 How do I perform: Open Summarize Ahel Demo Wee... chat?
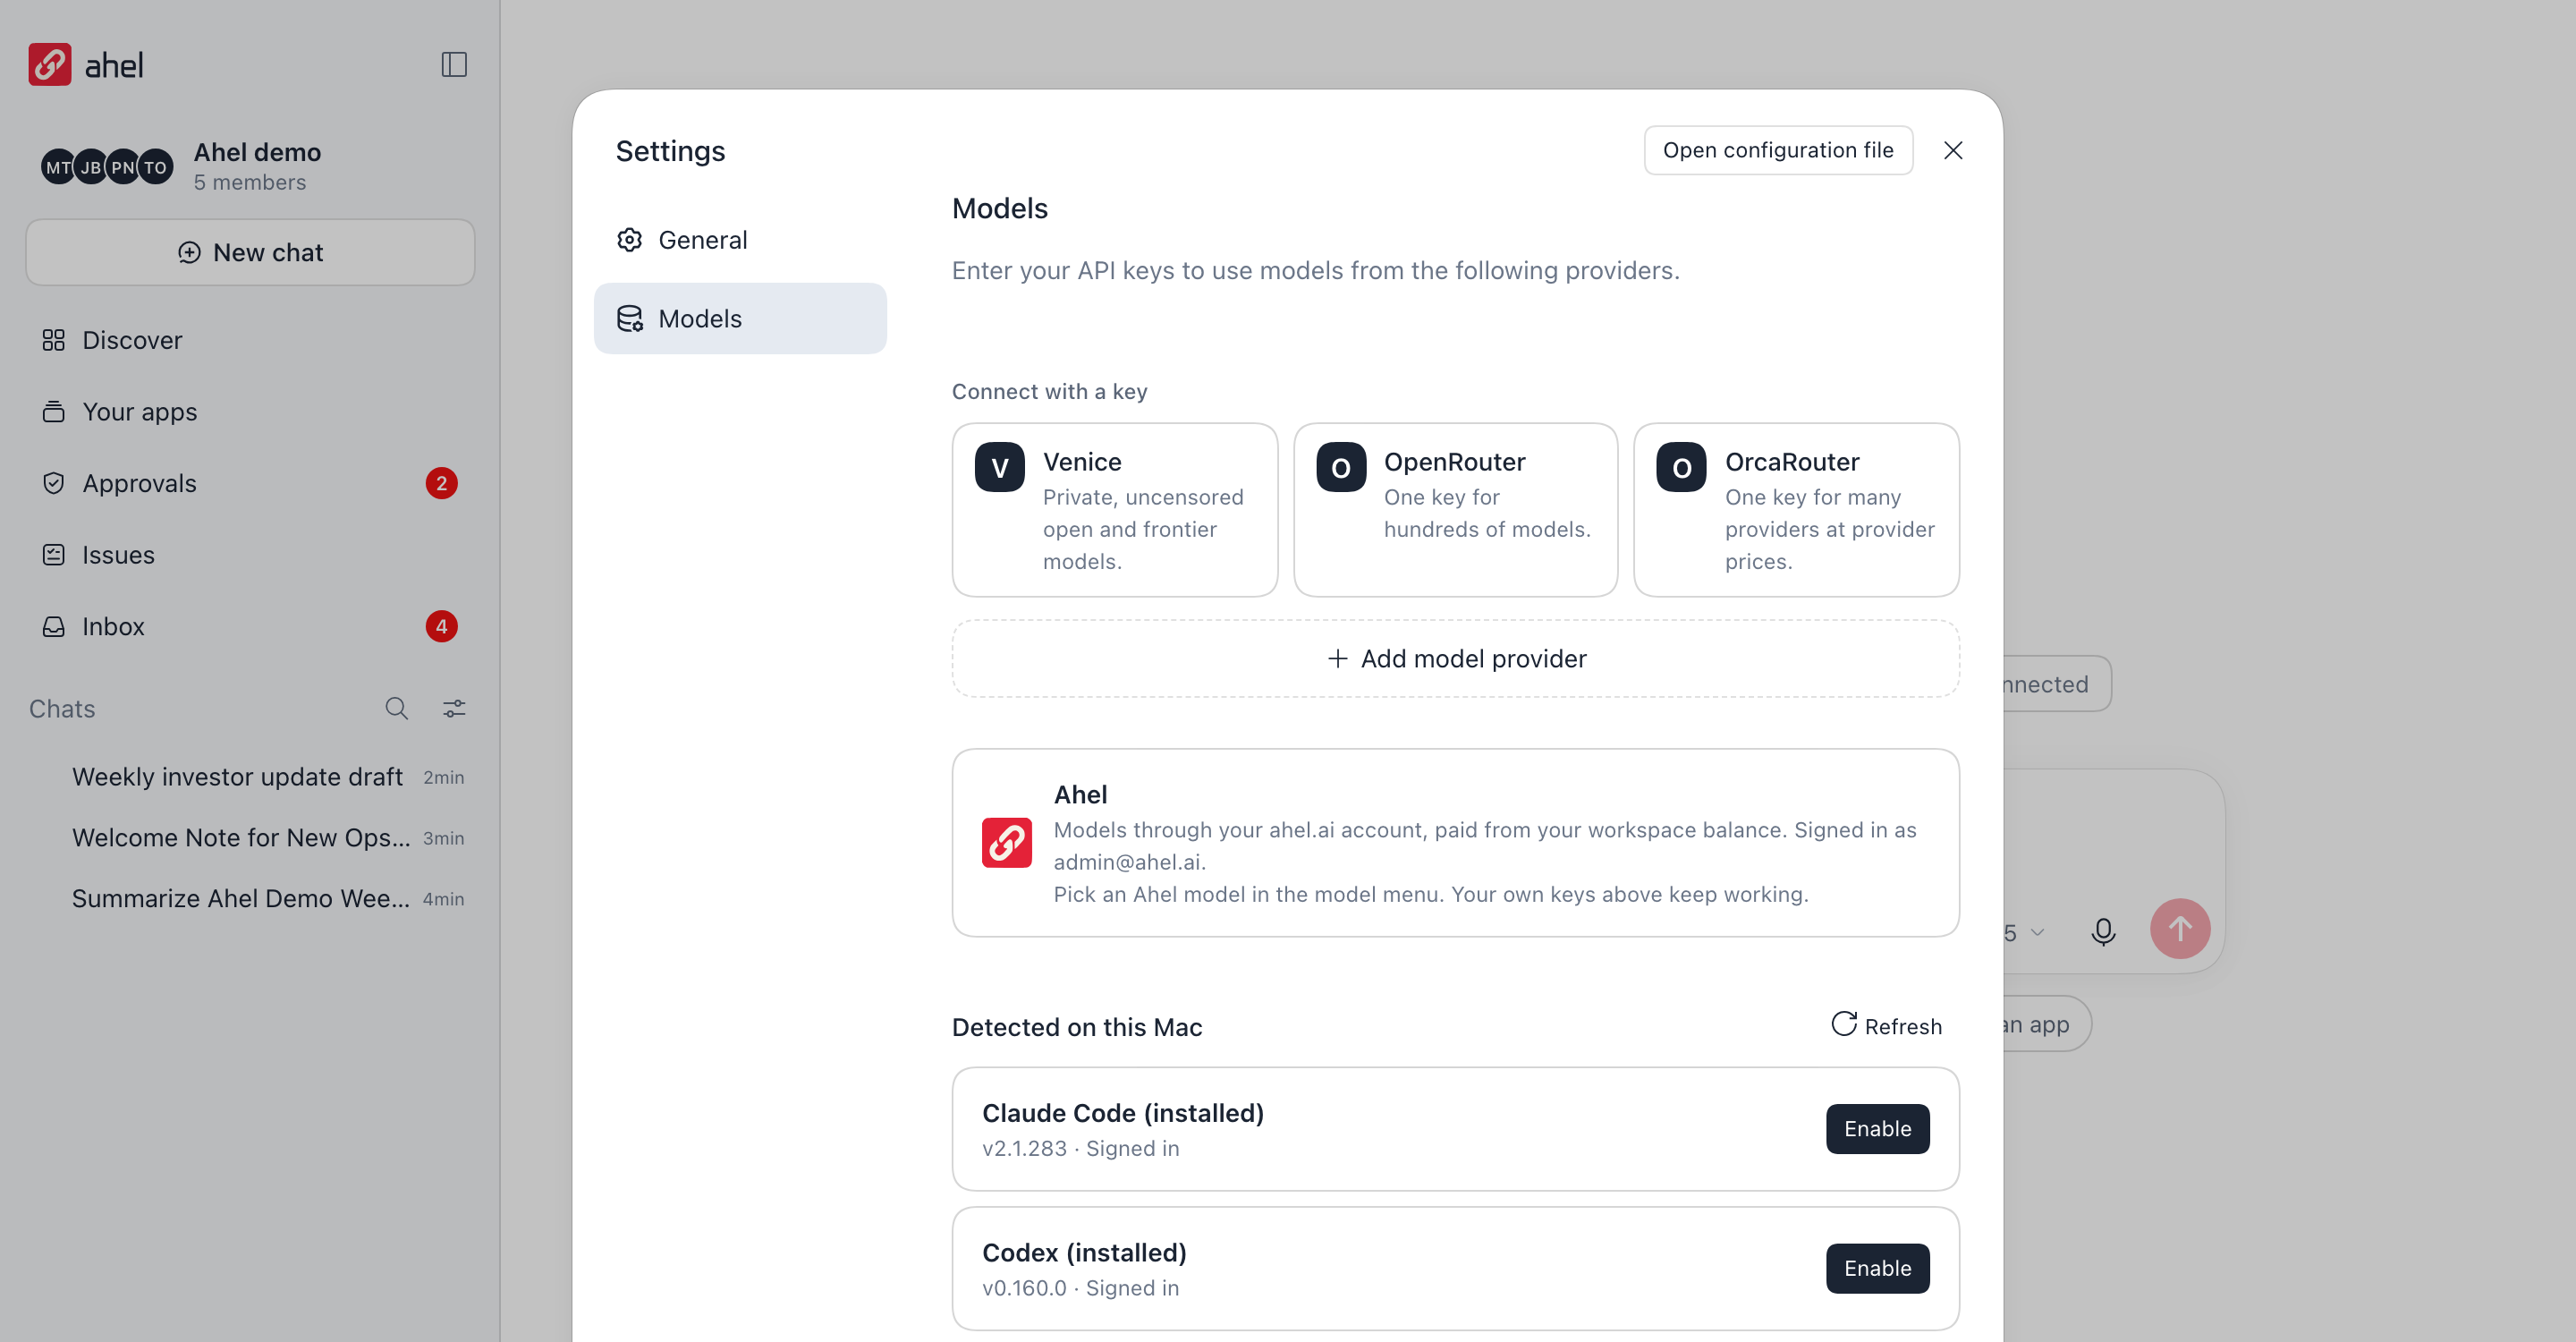click(250, 899)
